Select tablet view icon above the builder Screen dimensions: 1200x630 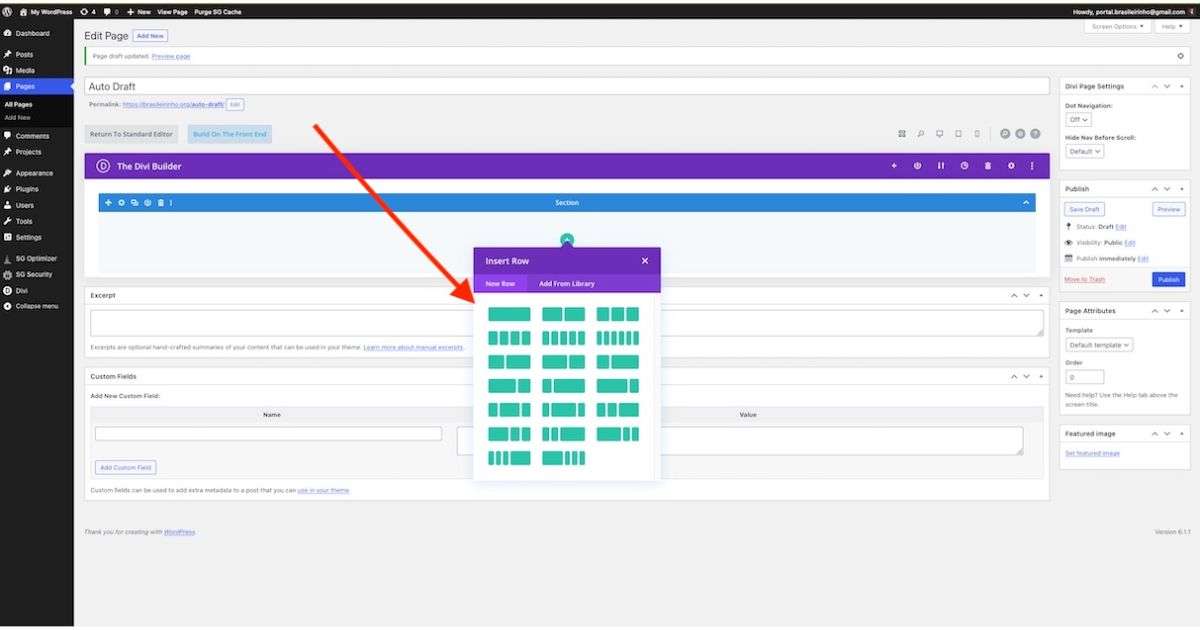coord(958,133)
